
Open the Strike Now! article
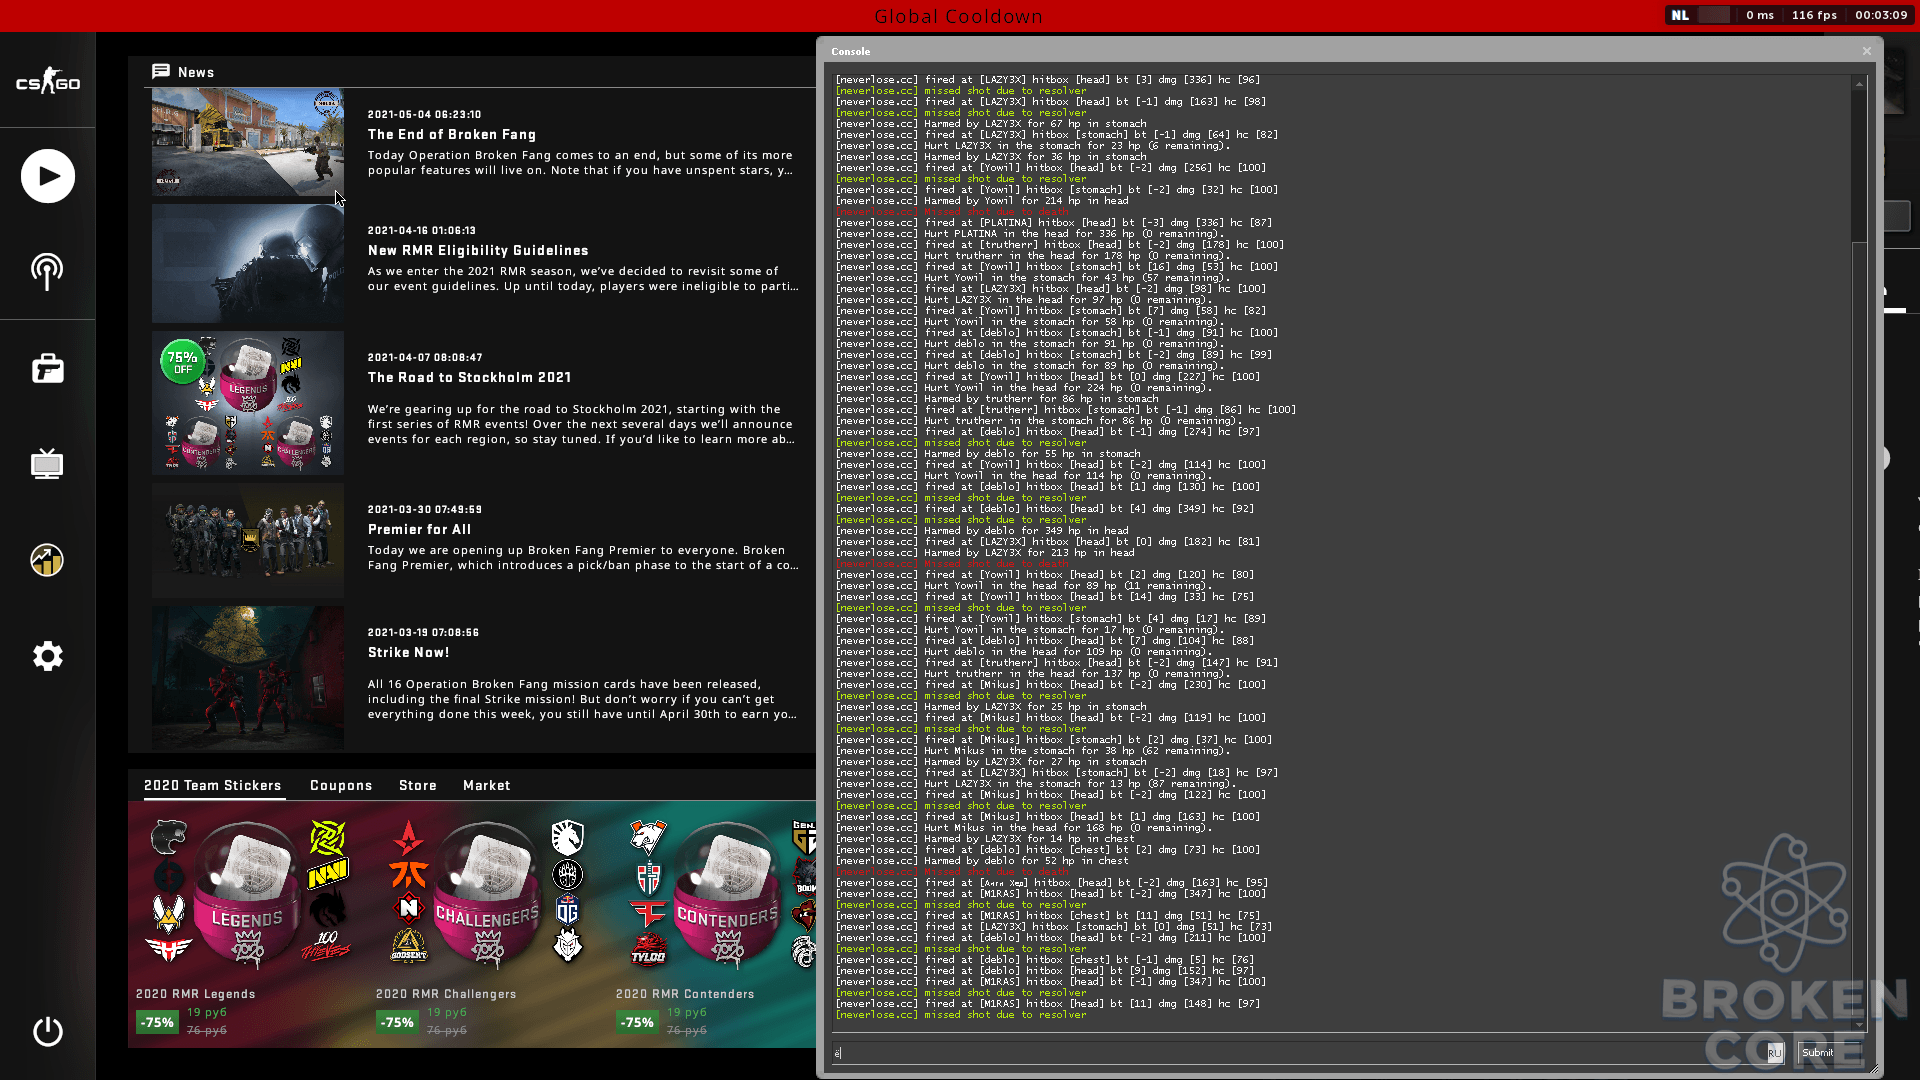click(409, 652)
